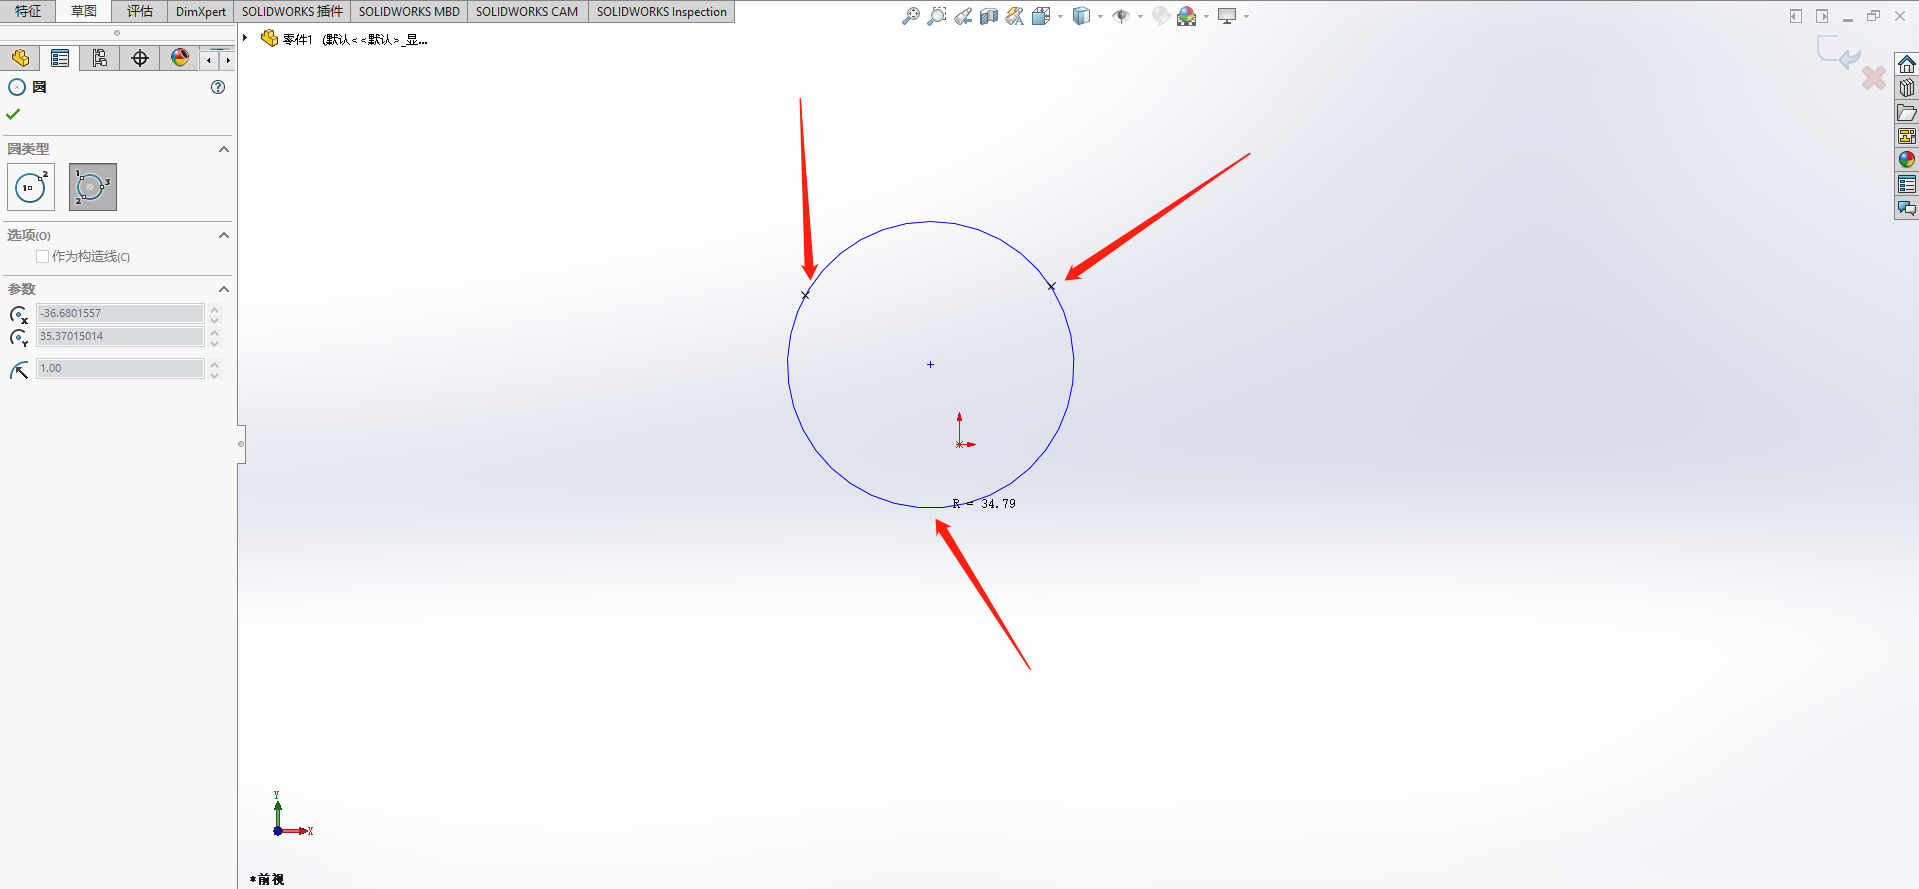This screenshot has width=1919, height=889.
Task: Enable 作为构造线 construction checkbox
Action: [43, 257]
